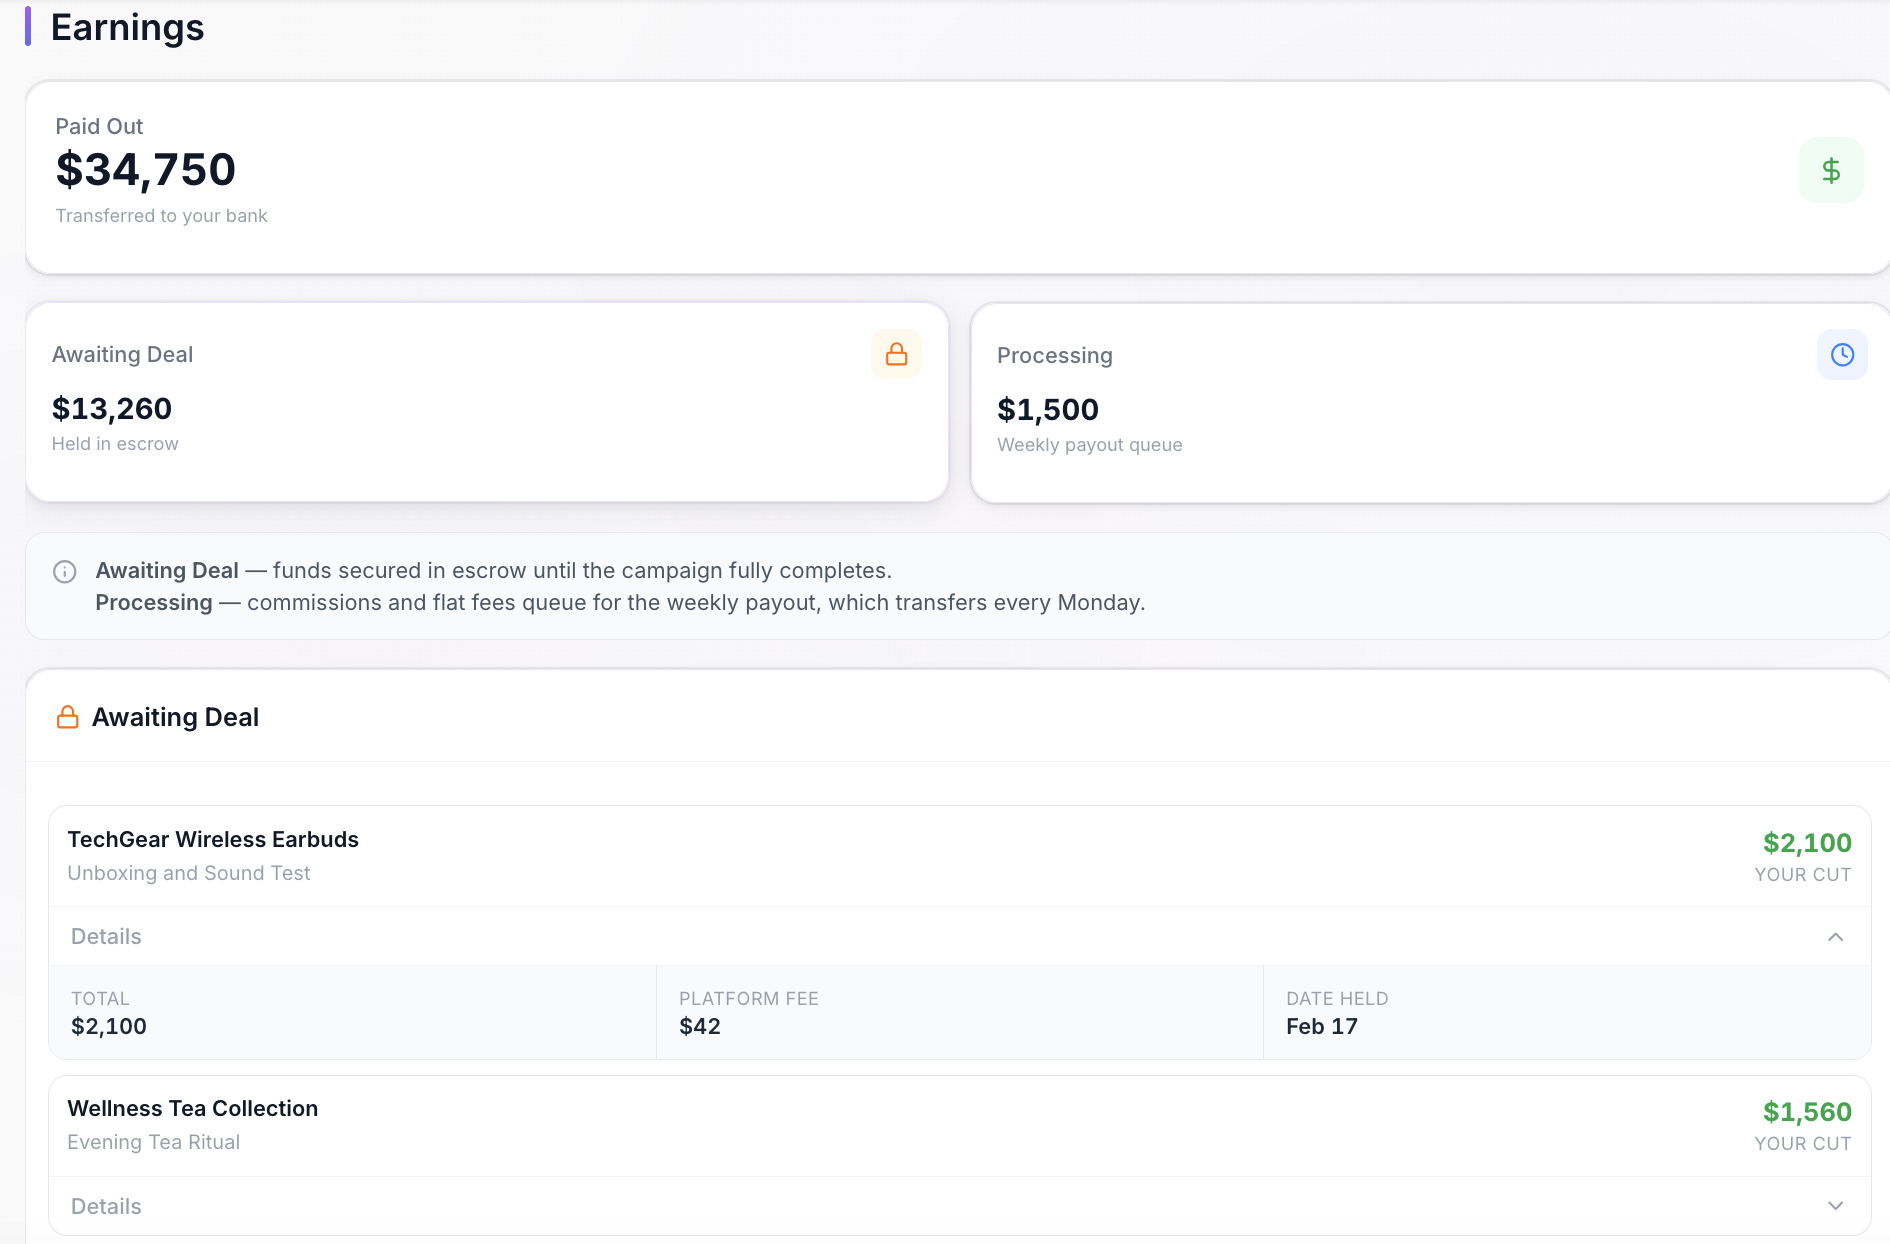Viewport: 1890px width, 1244px height.
Task: Click the Earnings page title
Action: click(127, 27)
